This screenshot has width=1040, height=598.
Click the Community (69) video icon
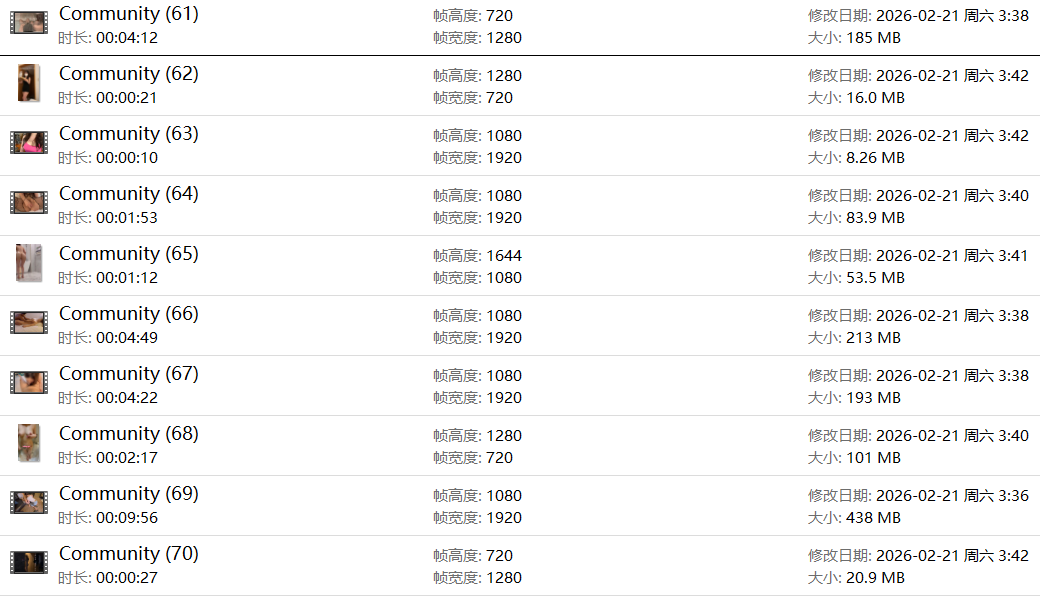click(29, 503)
